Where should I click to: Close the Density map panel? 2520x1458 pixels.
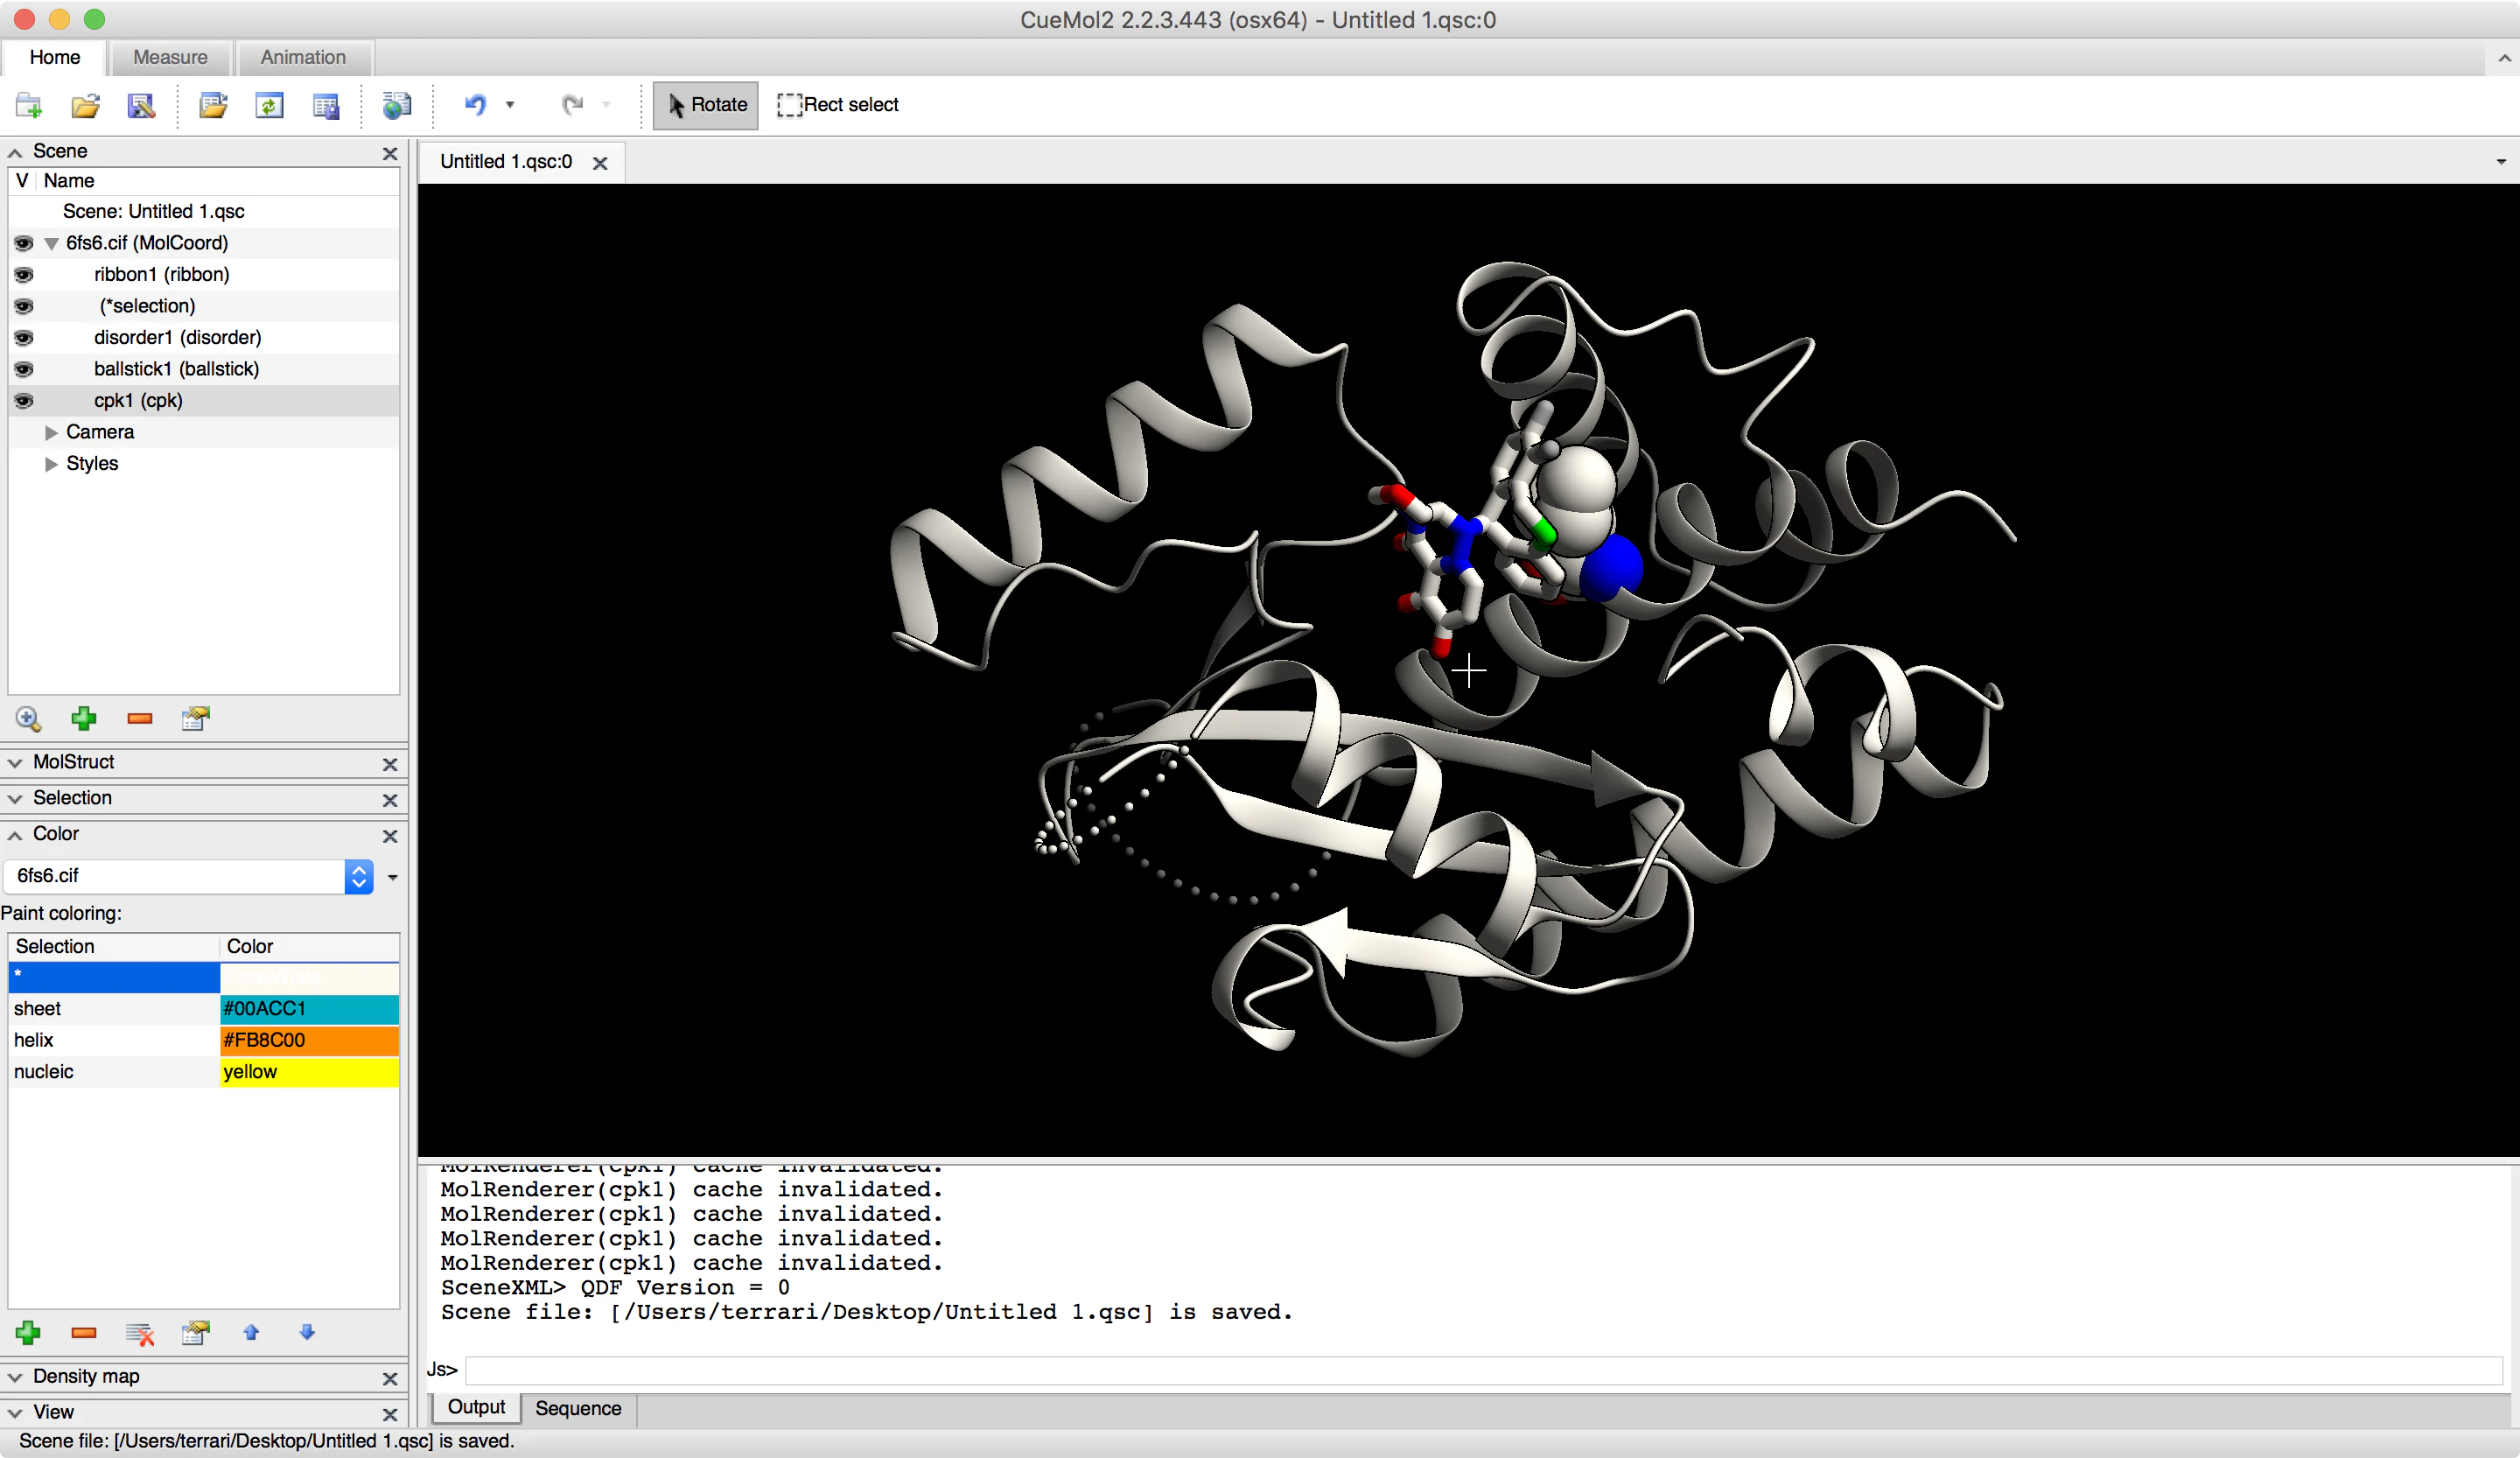[x=390, y=1379]
